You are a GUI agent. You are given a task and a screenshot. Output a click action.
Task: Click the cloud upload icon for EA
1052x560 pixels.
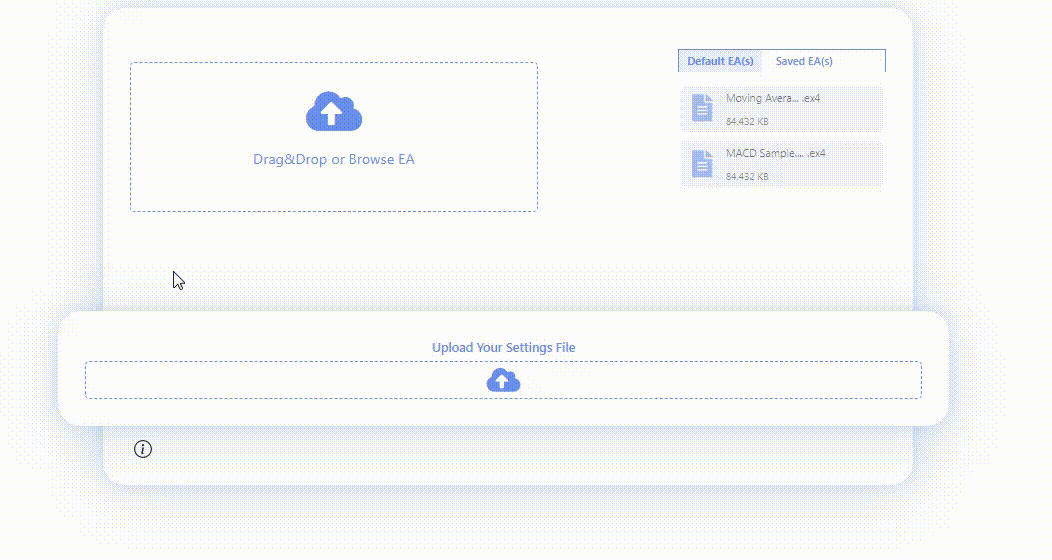333,111
